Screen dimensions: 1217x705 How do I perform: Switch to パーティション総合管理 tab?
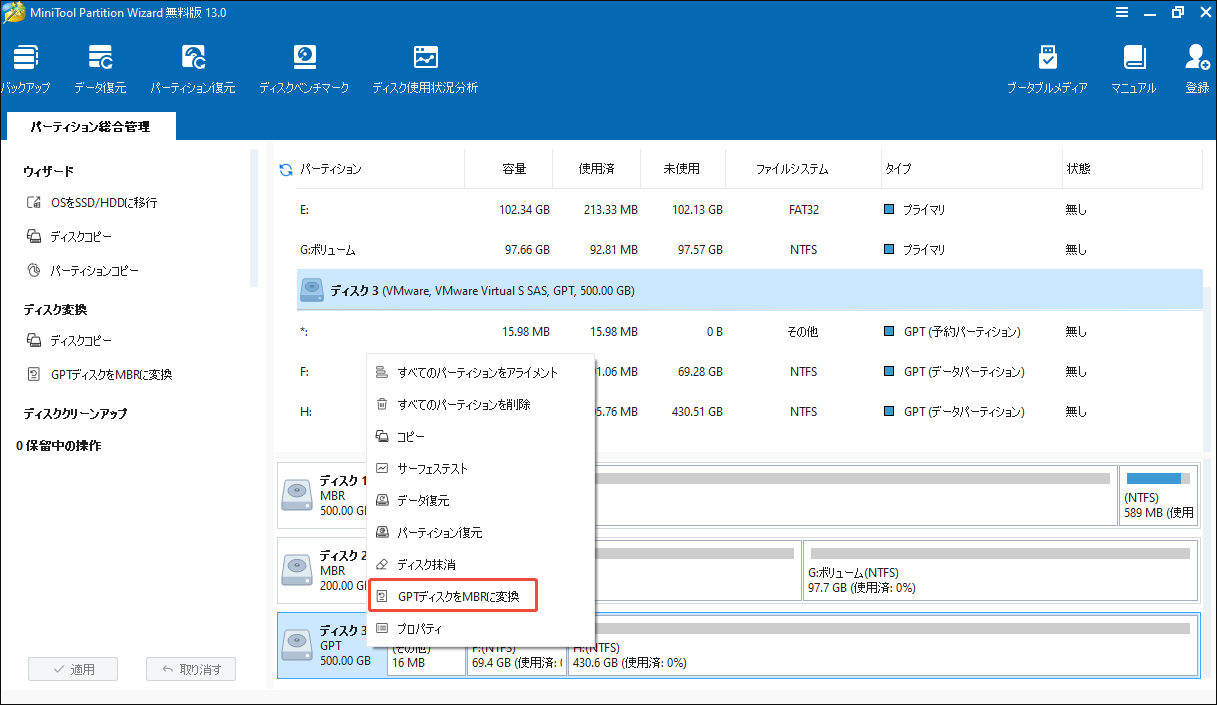coord(90,127)
